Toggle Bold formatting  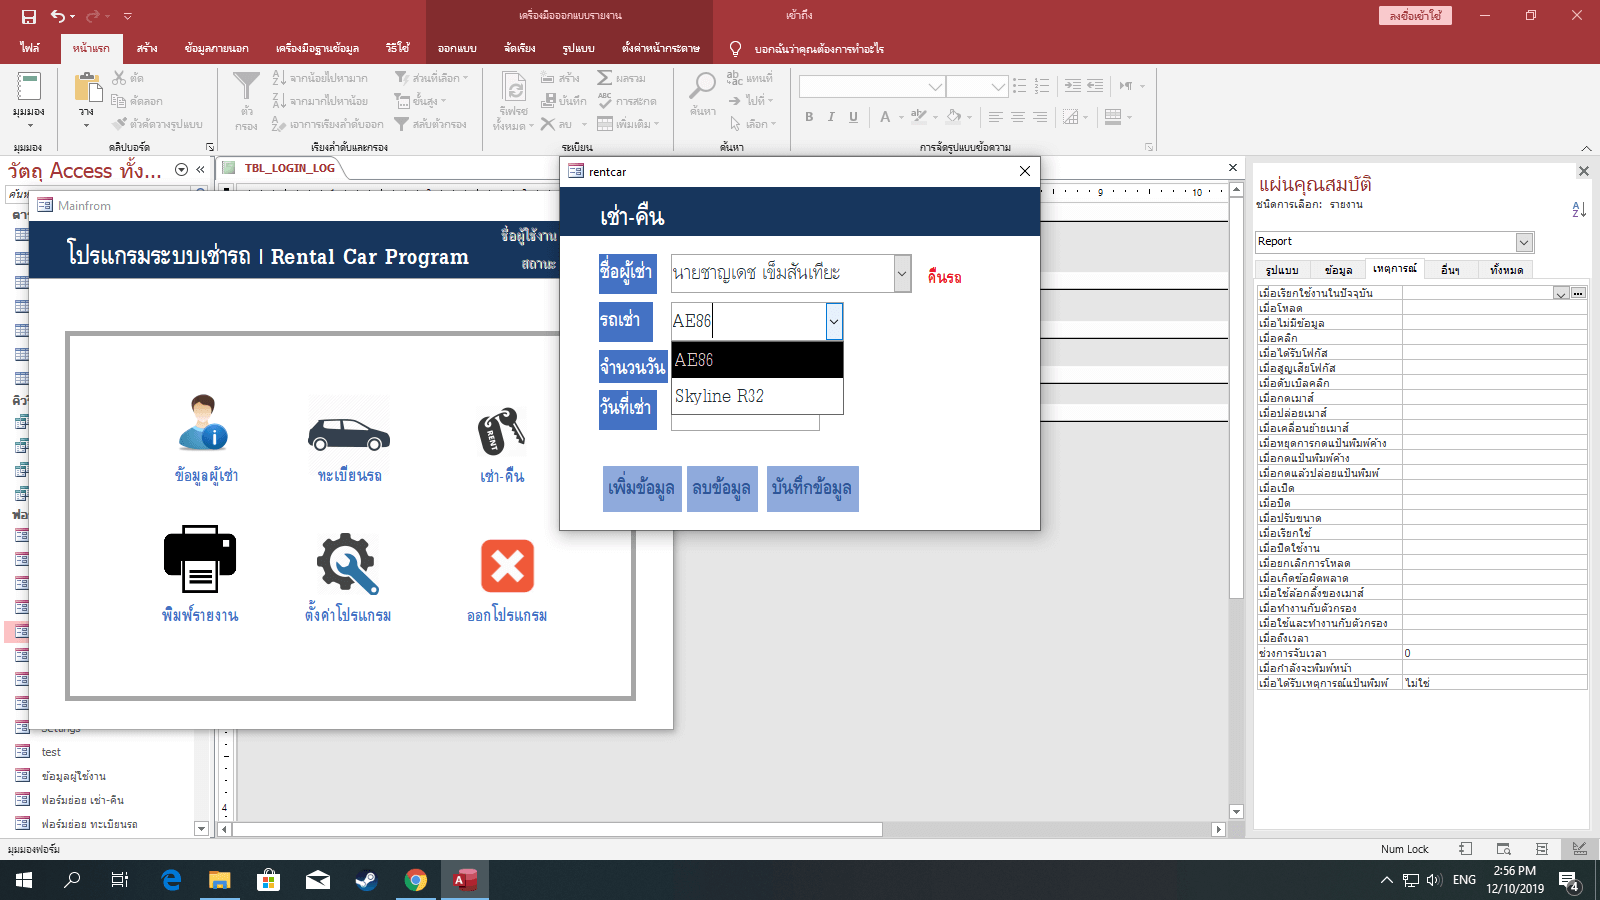[x=809, y=117]
